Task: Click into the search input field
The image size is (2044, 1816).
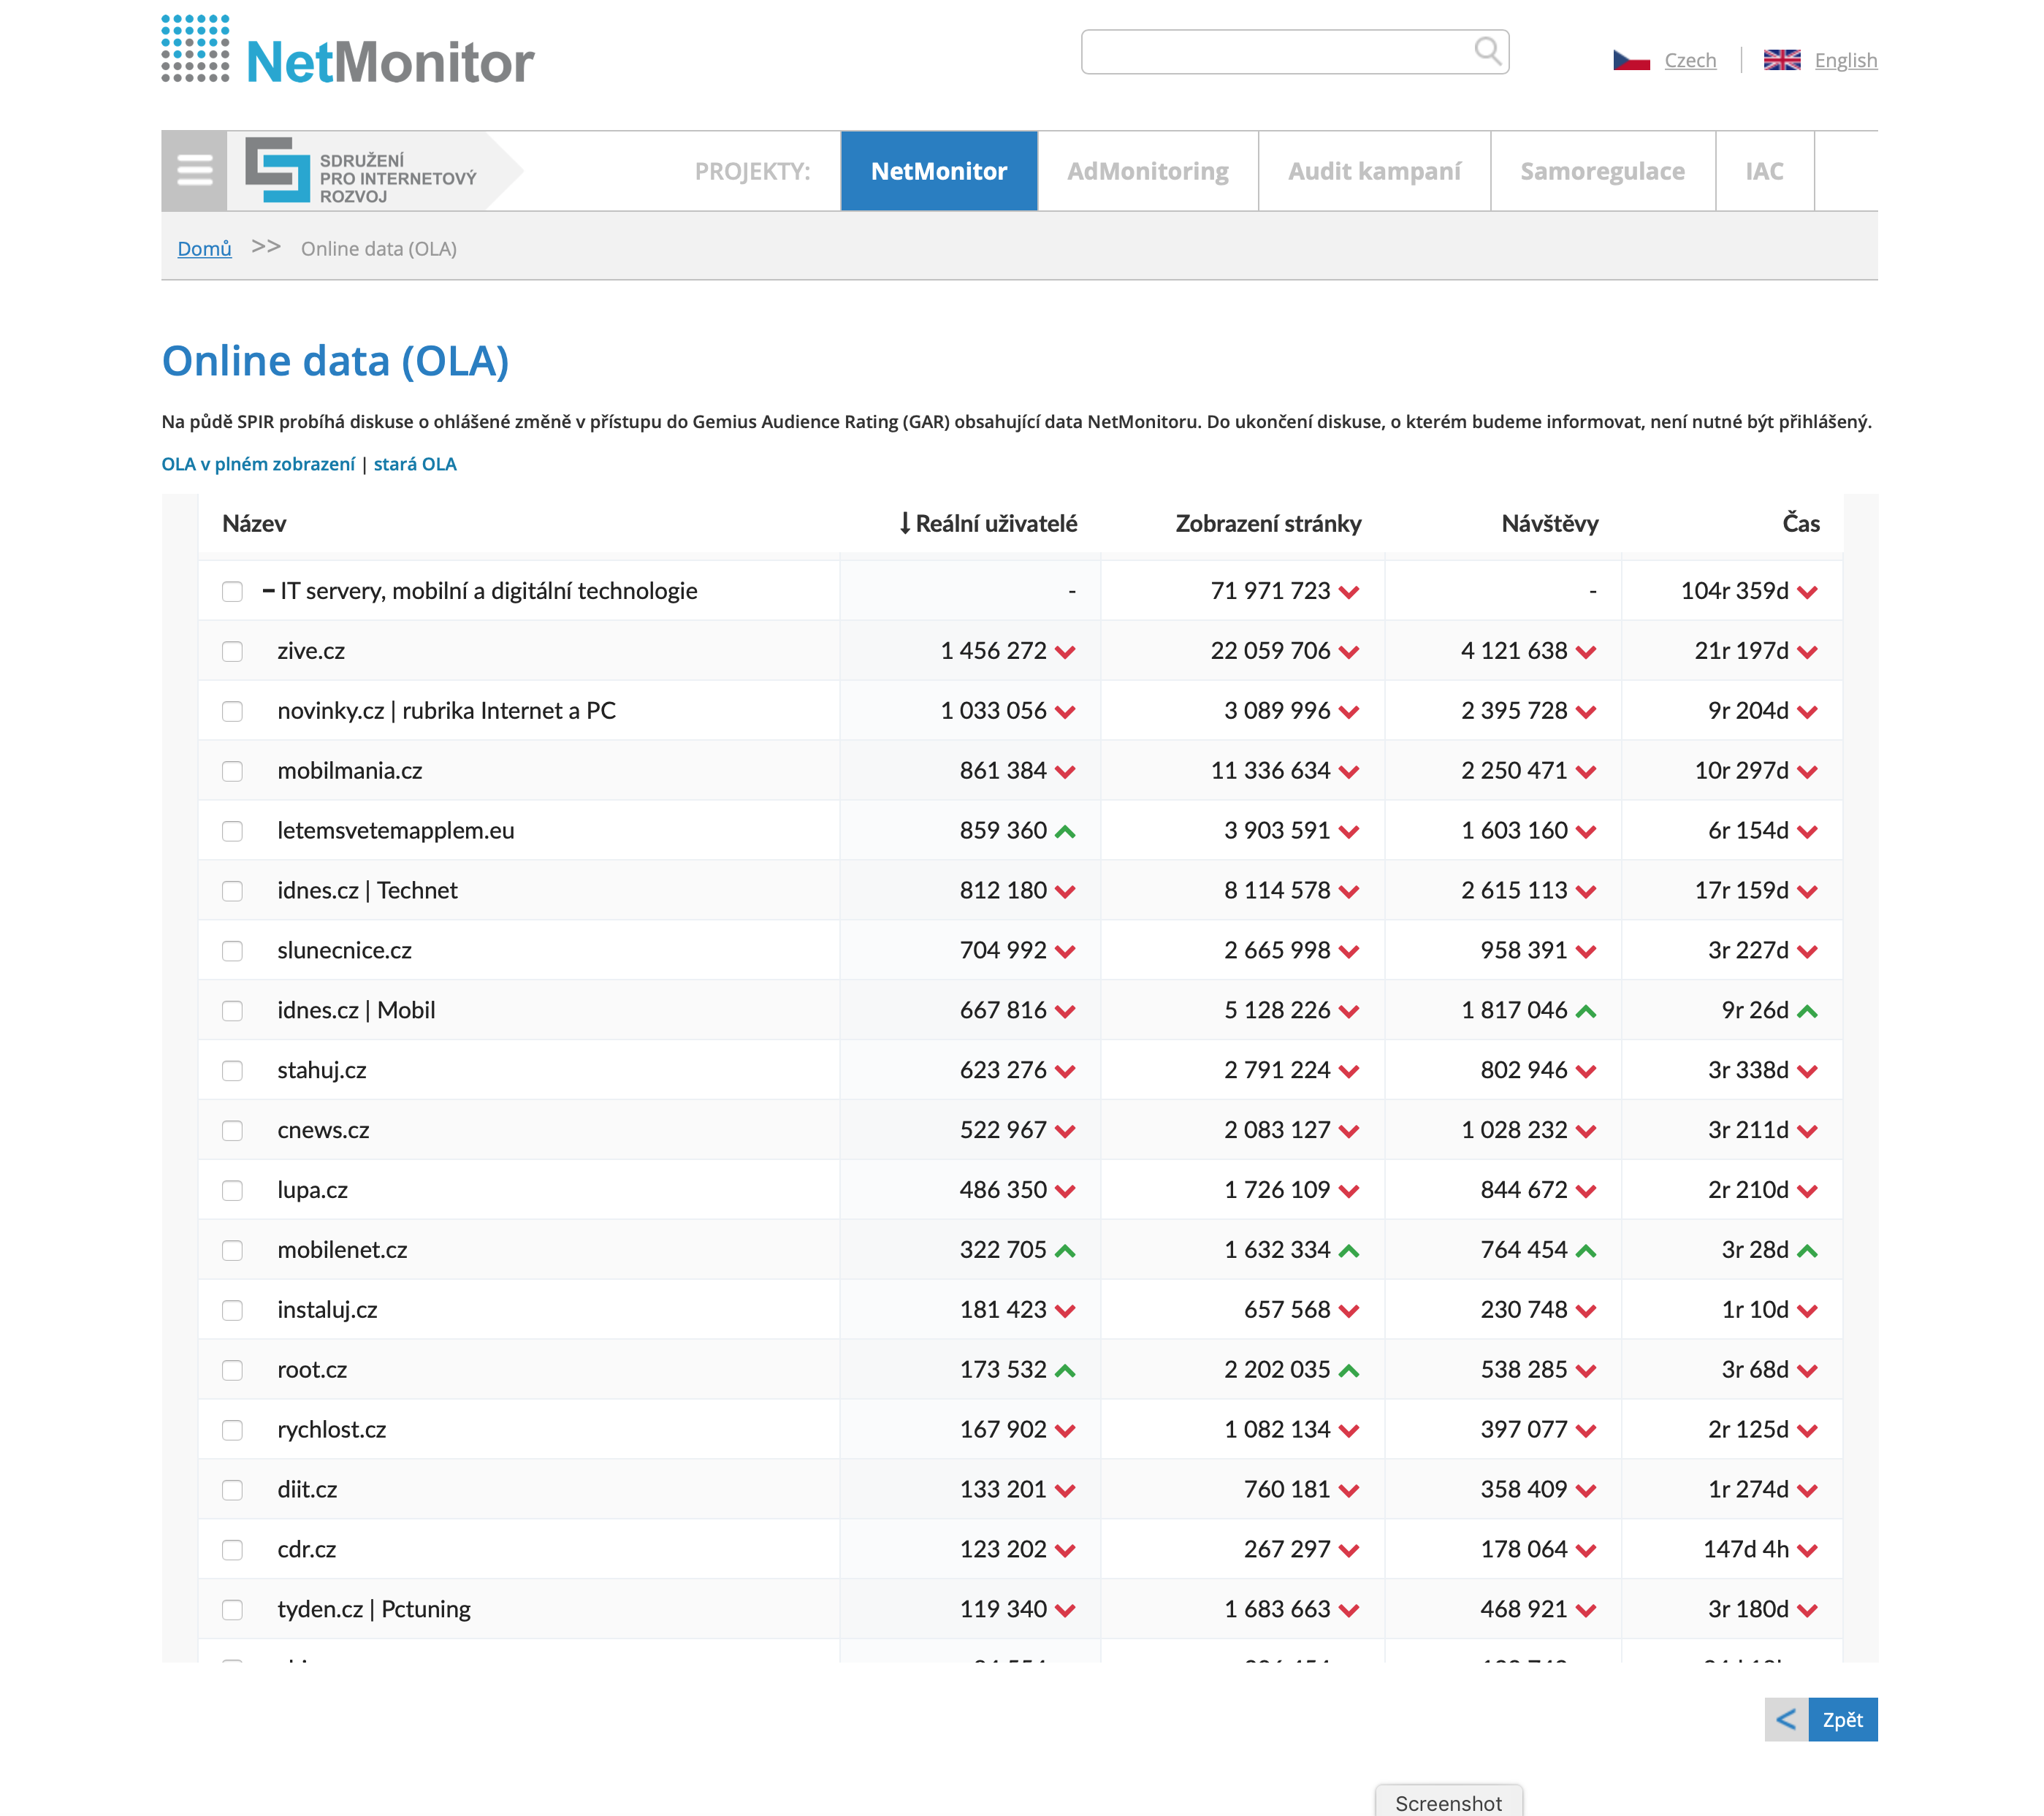Action: [1270, 52]
